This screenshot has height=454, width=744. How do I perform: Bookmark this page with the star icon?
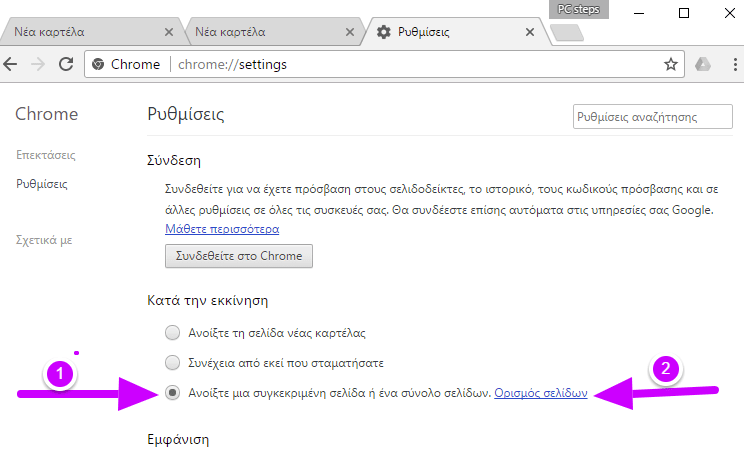(670, 64)
